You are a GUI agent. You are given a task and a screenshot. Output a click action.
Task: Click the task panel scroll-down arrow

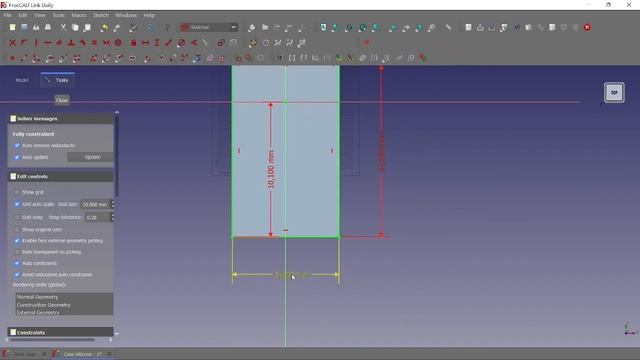(117, 333)
